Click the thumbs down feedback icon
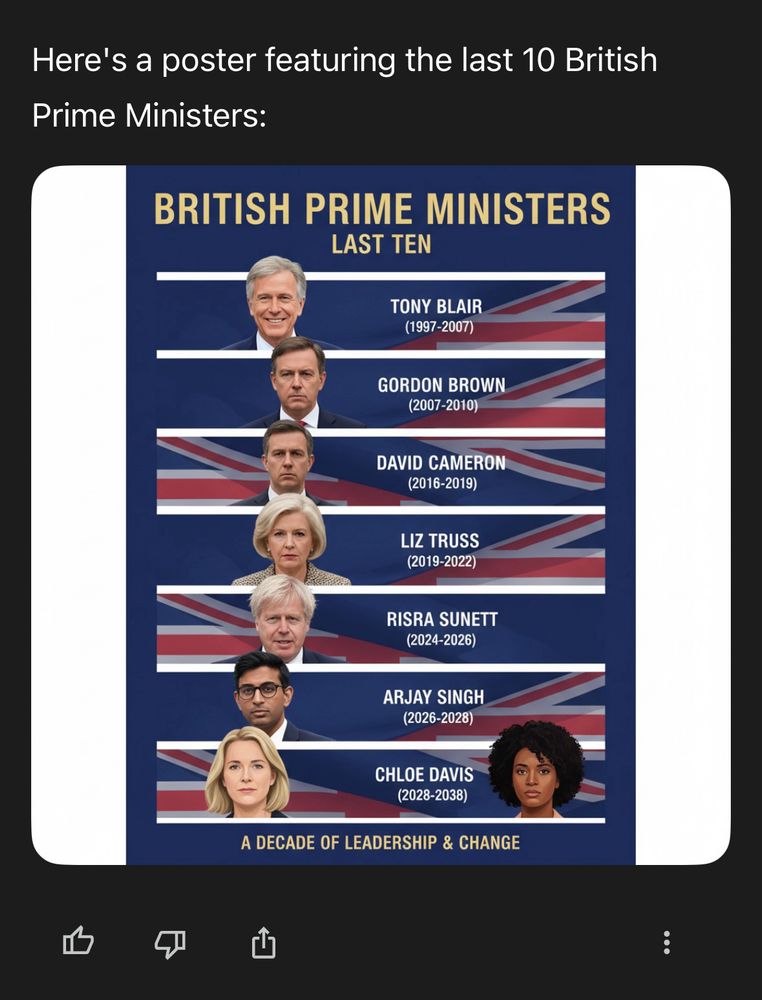Screen dimensions: 762x1000 (169, 941)
